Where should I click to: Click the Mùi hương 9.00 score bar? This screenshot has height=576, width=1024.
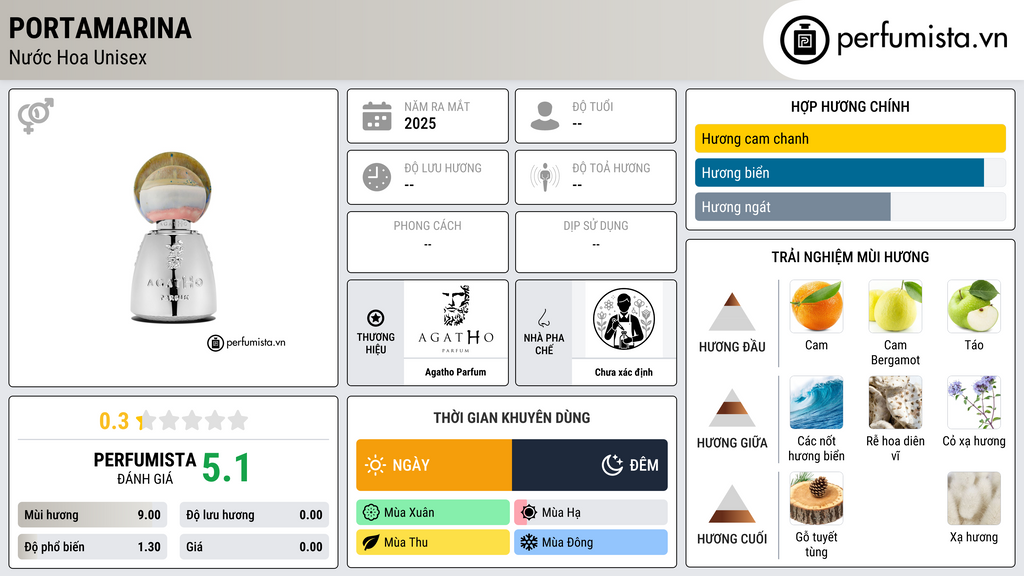point(92,515)
